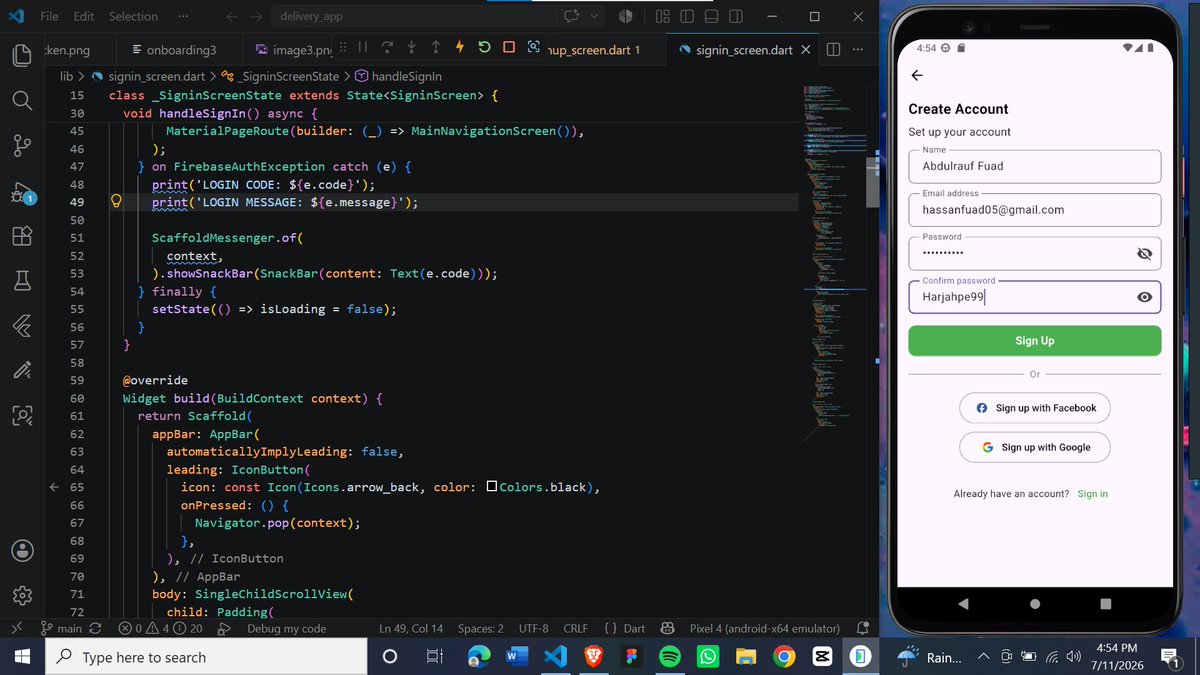Viewport: 1200px width, 675px height.
Task: Toggle the bottom panel layout button
Action: tap(711, 16)
